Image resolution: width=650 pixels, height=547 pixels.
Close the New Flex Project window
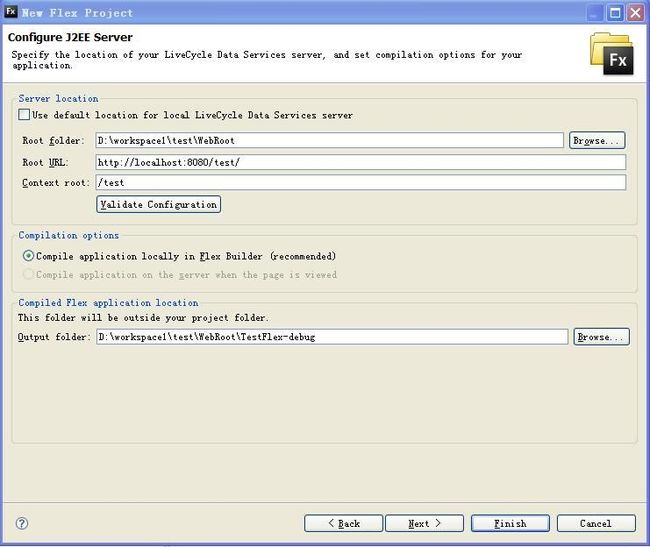point(635,13)
